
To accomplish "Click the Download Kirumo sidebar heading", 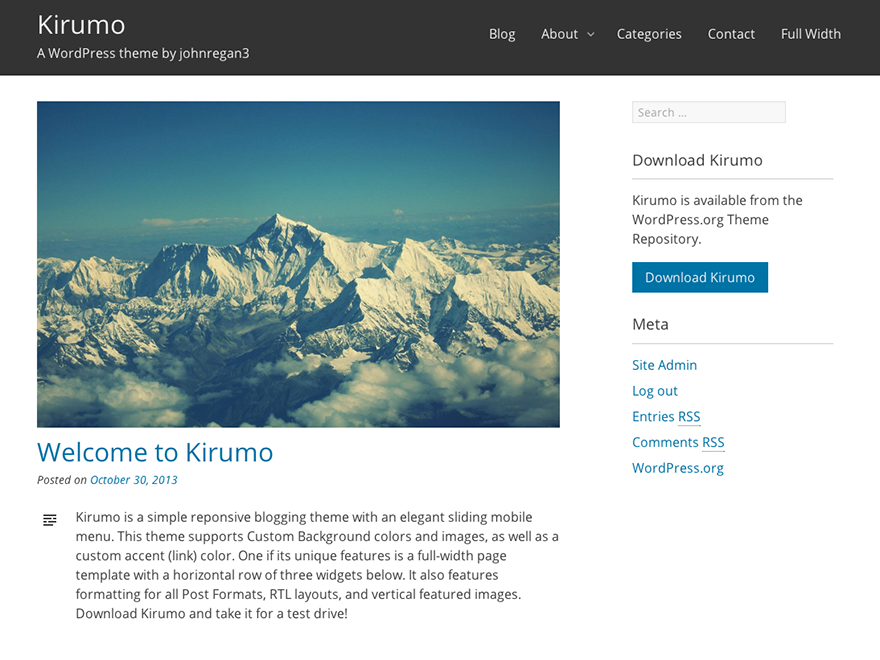I will pos(697,160).
